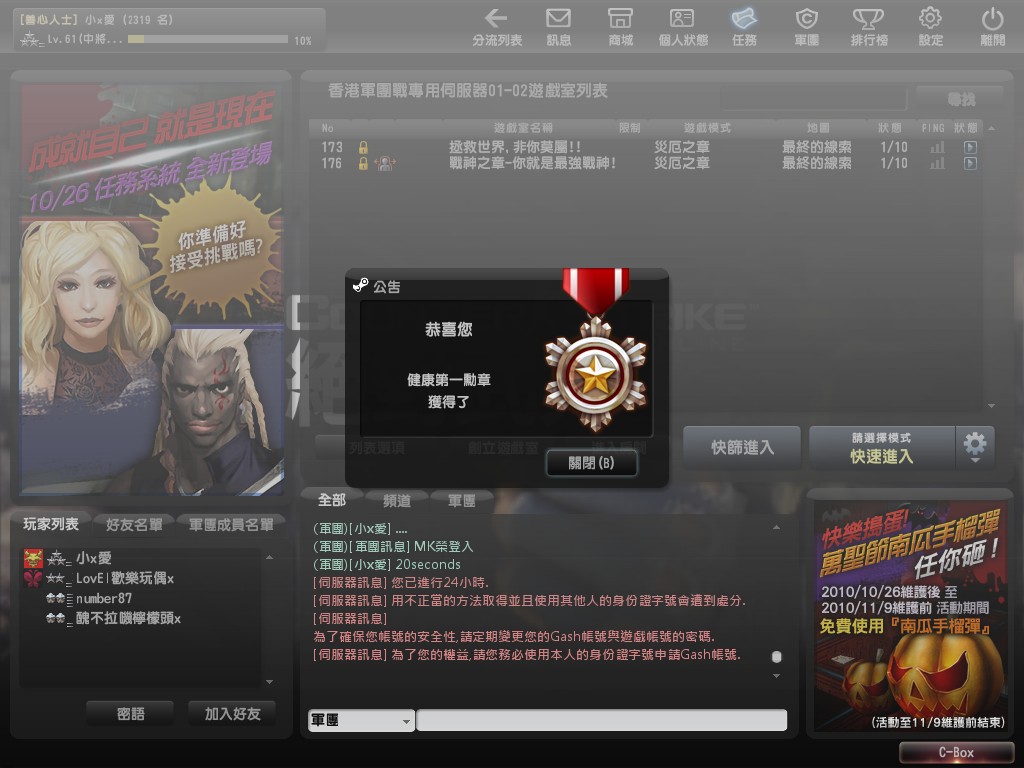Click the lock icon on room 176
Screen dimensions: 1024x768
363,163
